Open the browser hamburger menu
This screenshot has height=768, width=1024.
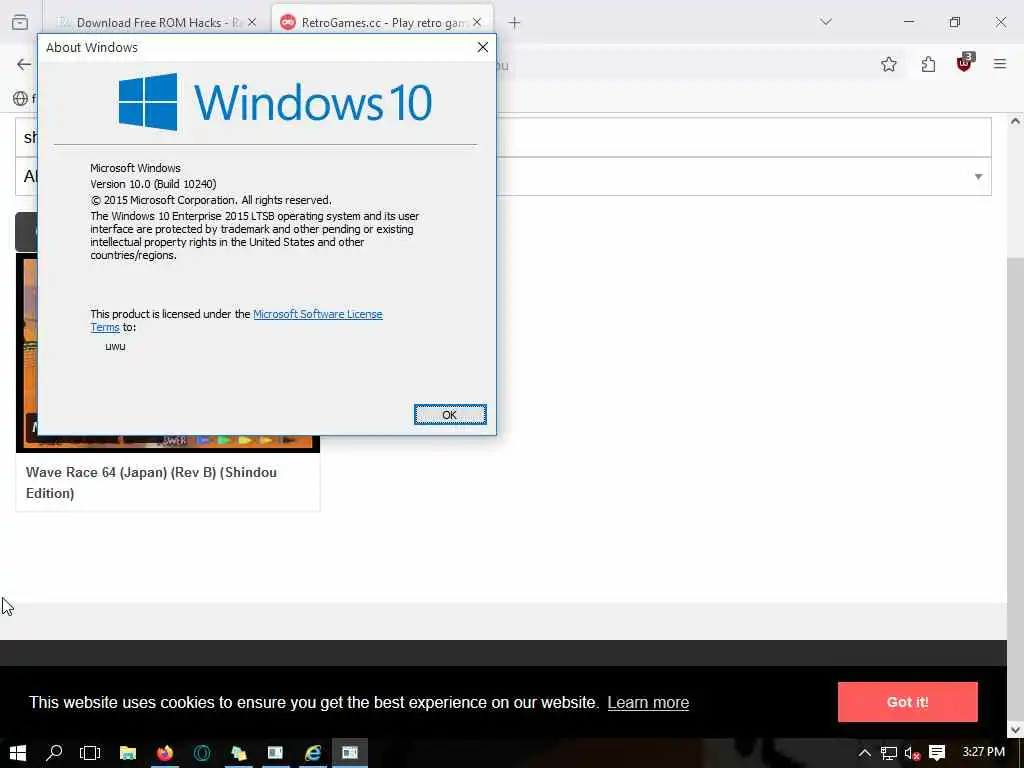pos(1000,64)
